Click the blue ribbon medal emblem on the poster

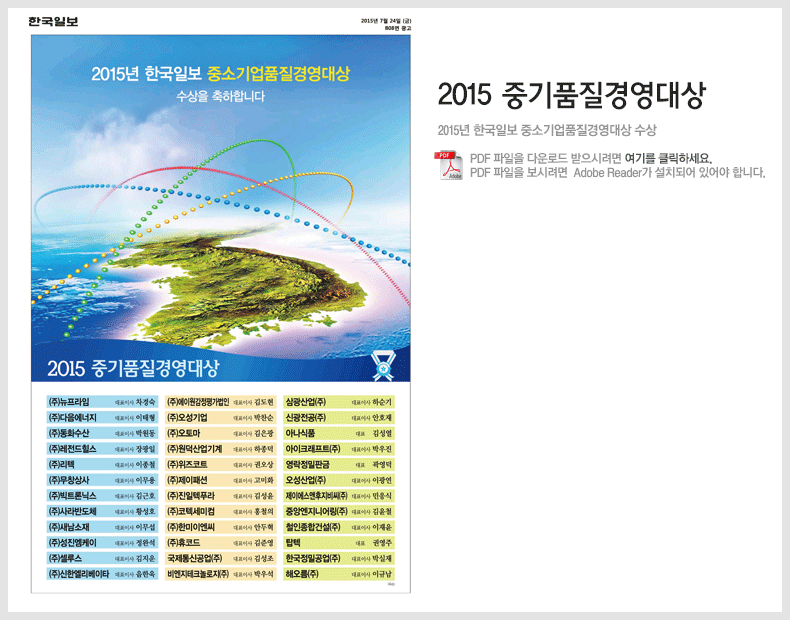[383, 366]
